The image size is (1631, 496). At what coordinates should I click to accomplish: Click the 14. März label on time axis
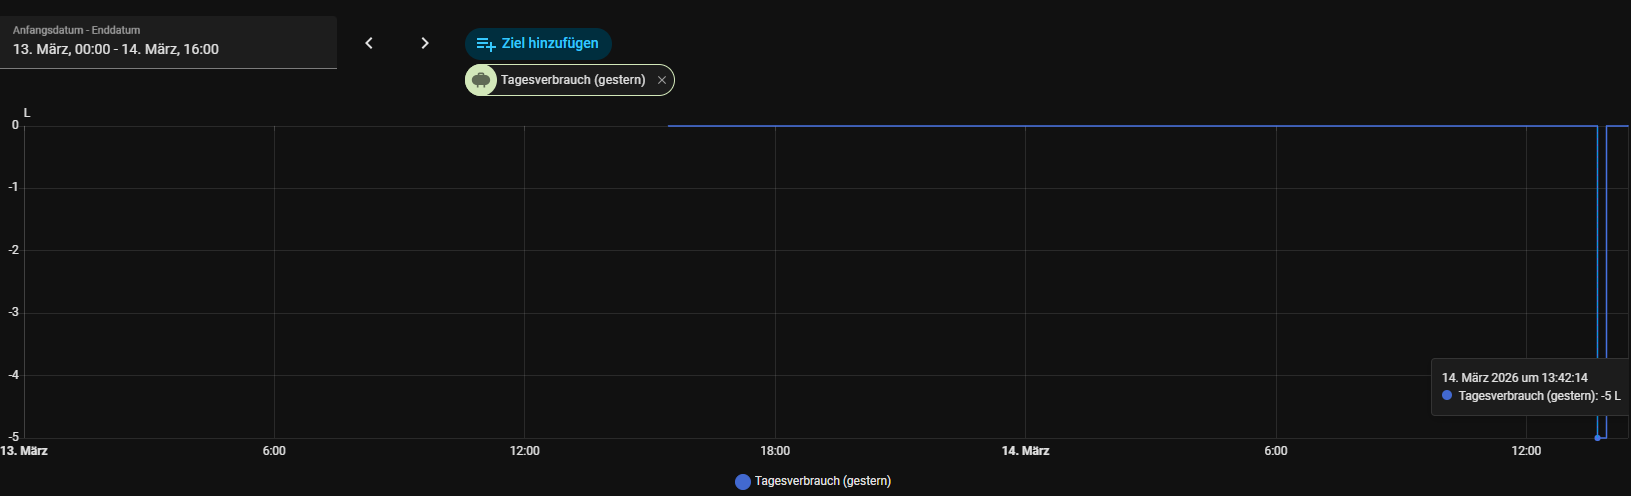pos(1025,451)
